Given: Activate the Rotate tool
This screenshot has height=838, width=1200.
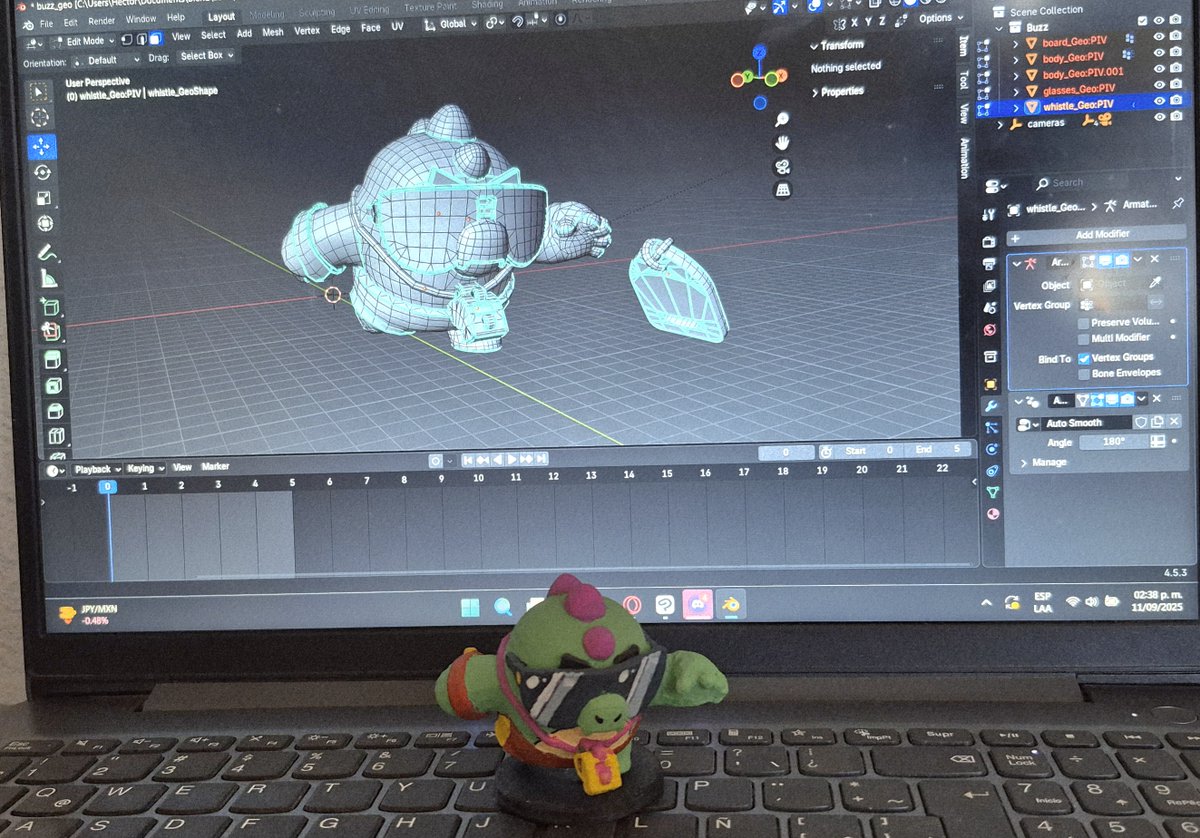Looking at the screenshot, I should coord(42,173).
